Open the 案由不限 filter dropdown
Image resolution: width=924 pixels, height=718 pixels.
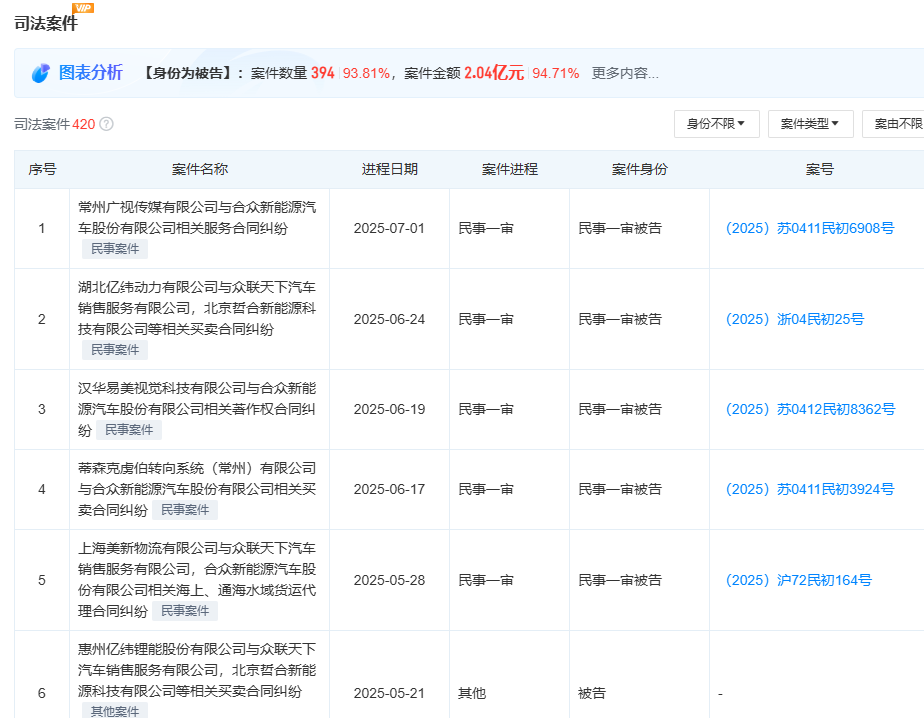tap(897, 124)
